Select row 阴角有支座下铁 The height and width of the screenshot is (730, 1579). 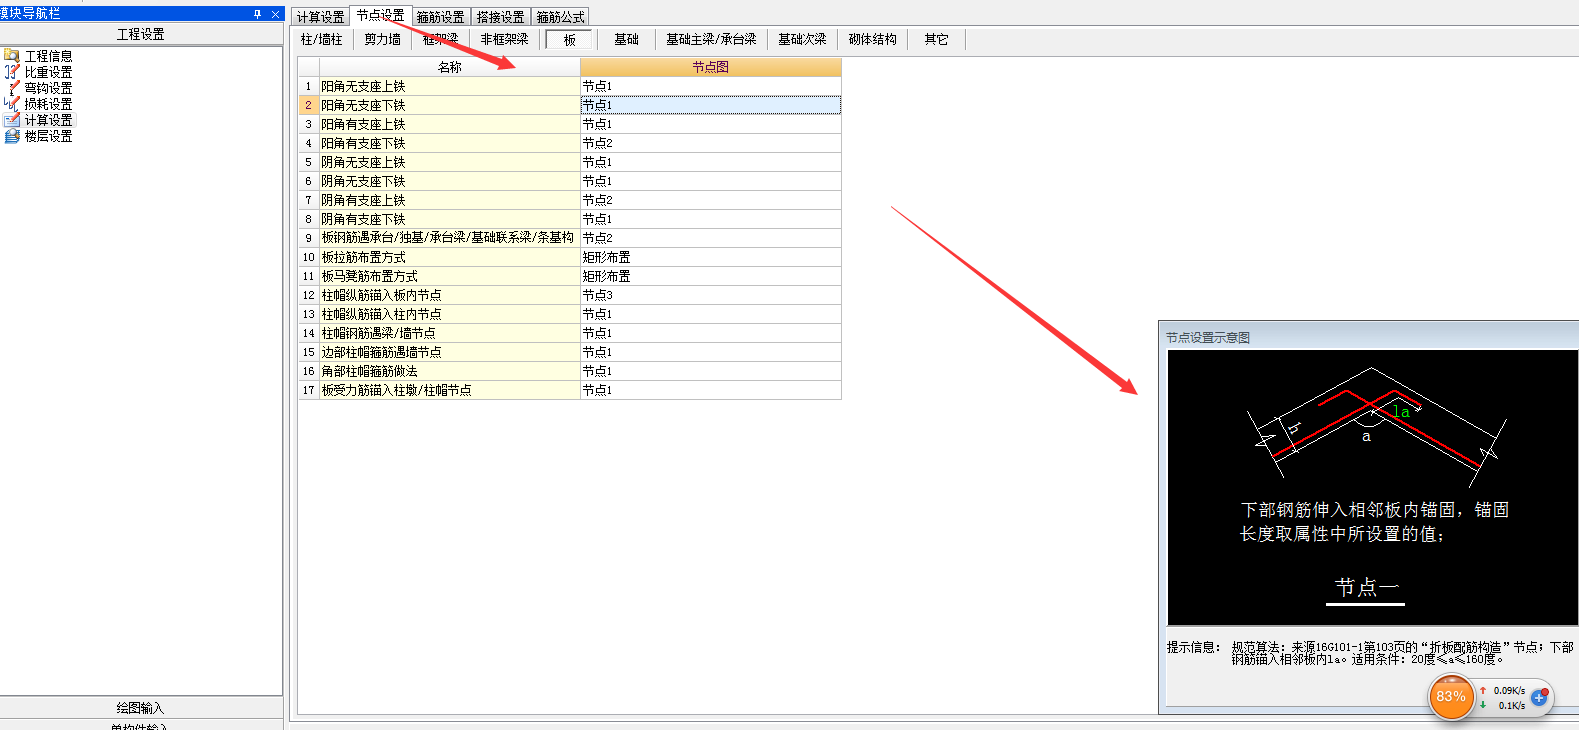tap(449, 219)
